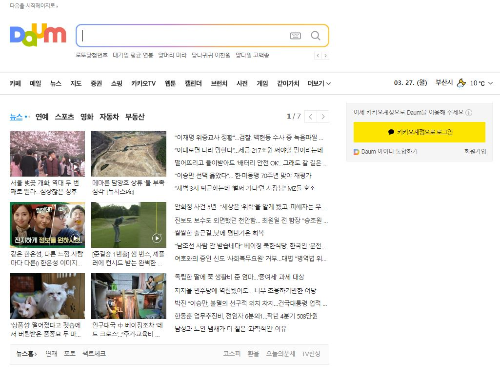Open 사전 from the service menu
Viewport: 500px width, 368px height.
[x=242, y=83]
